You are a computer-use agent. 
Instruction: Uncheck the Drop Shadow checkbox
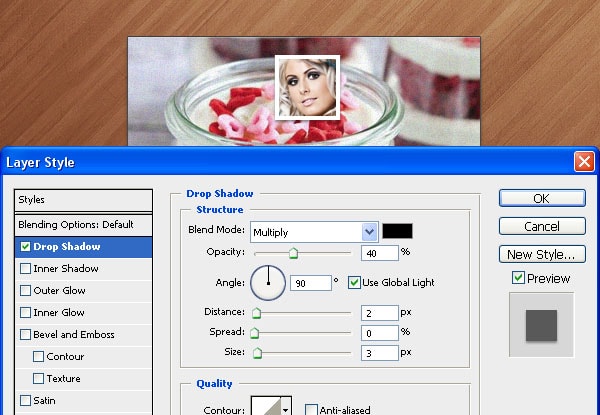tap(25, 246)
